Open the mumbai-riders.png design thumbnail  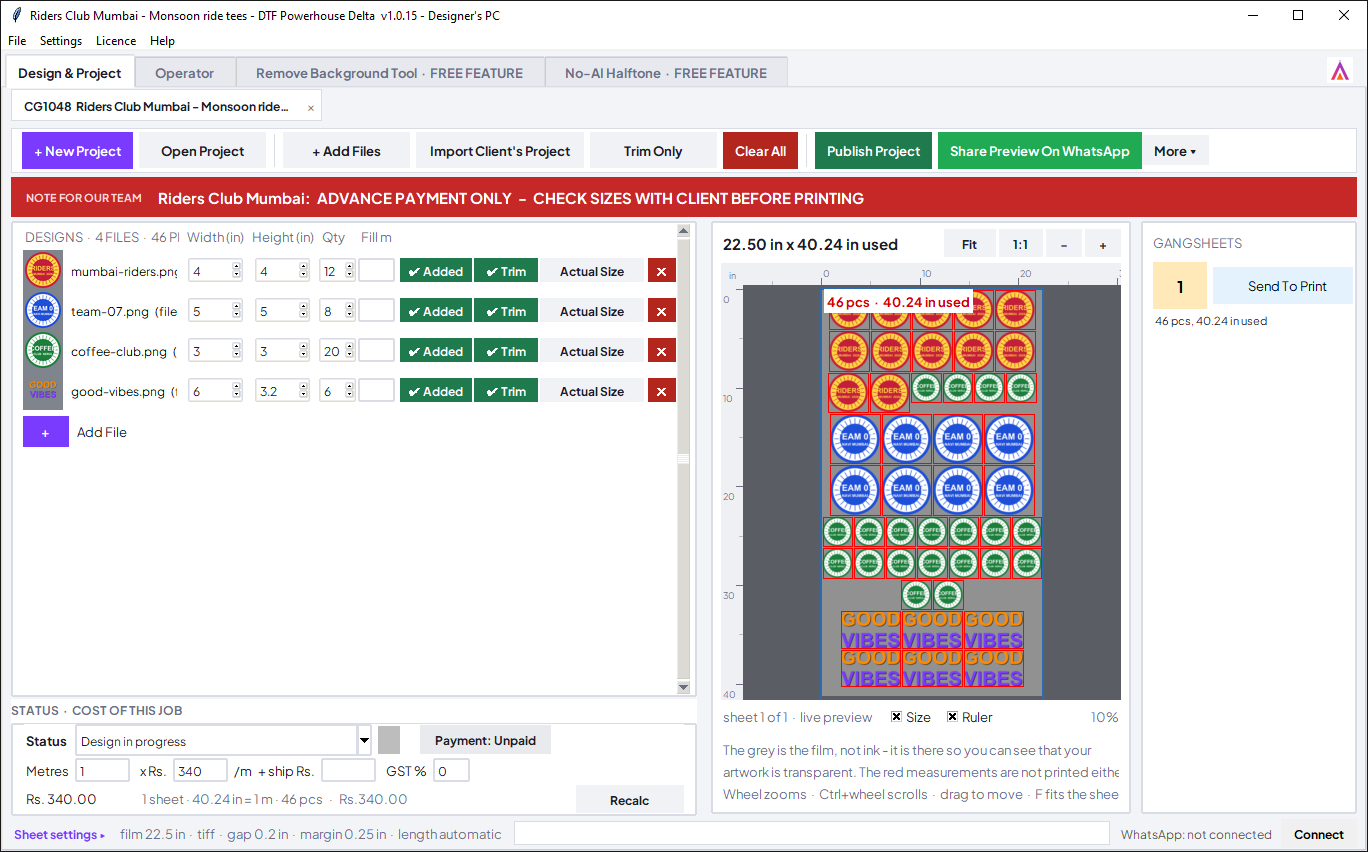[43, 271]
